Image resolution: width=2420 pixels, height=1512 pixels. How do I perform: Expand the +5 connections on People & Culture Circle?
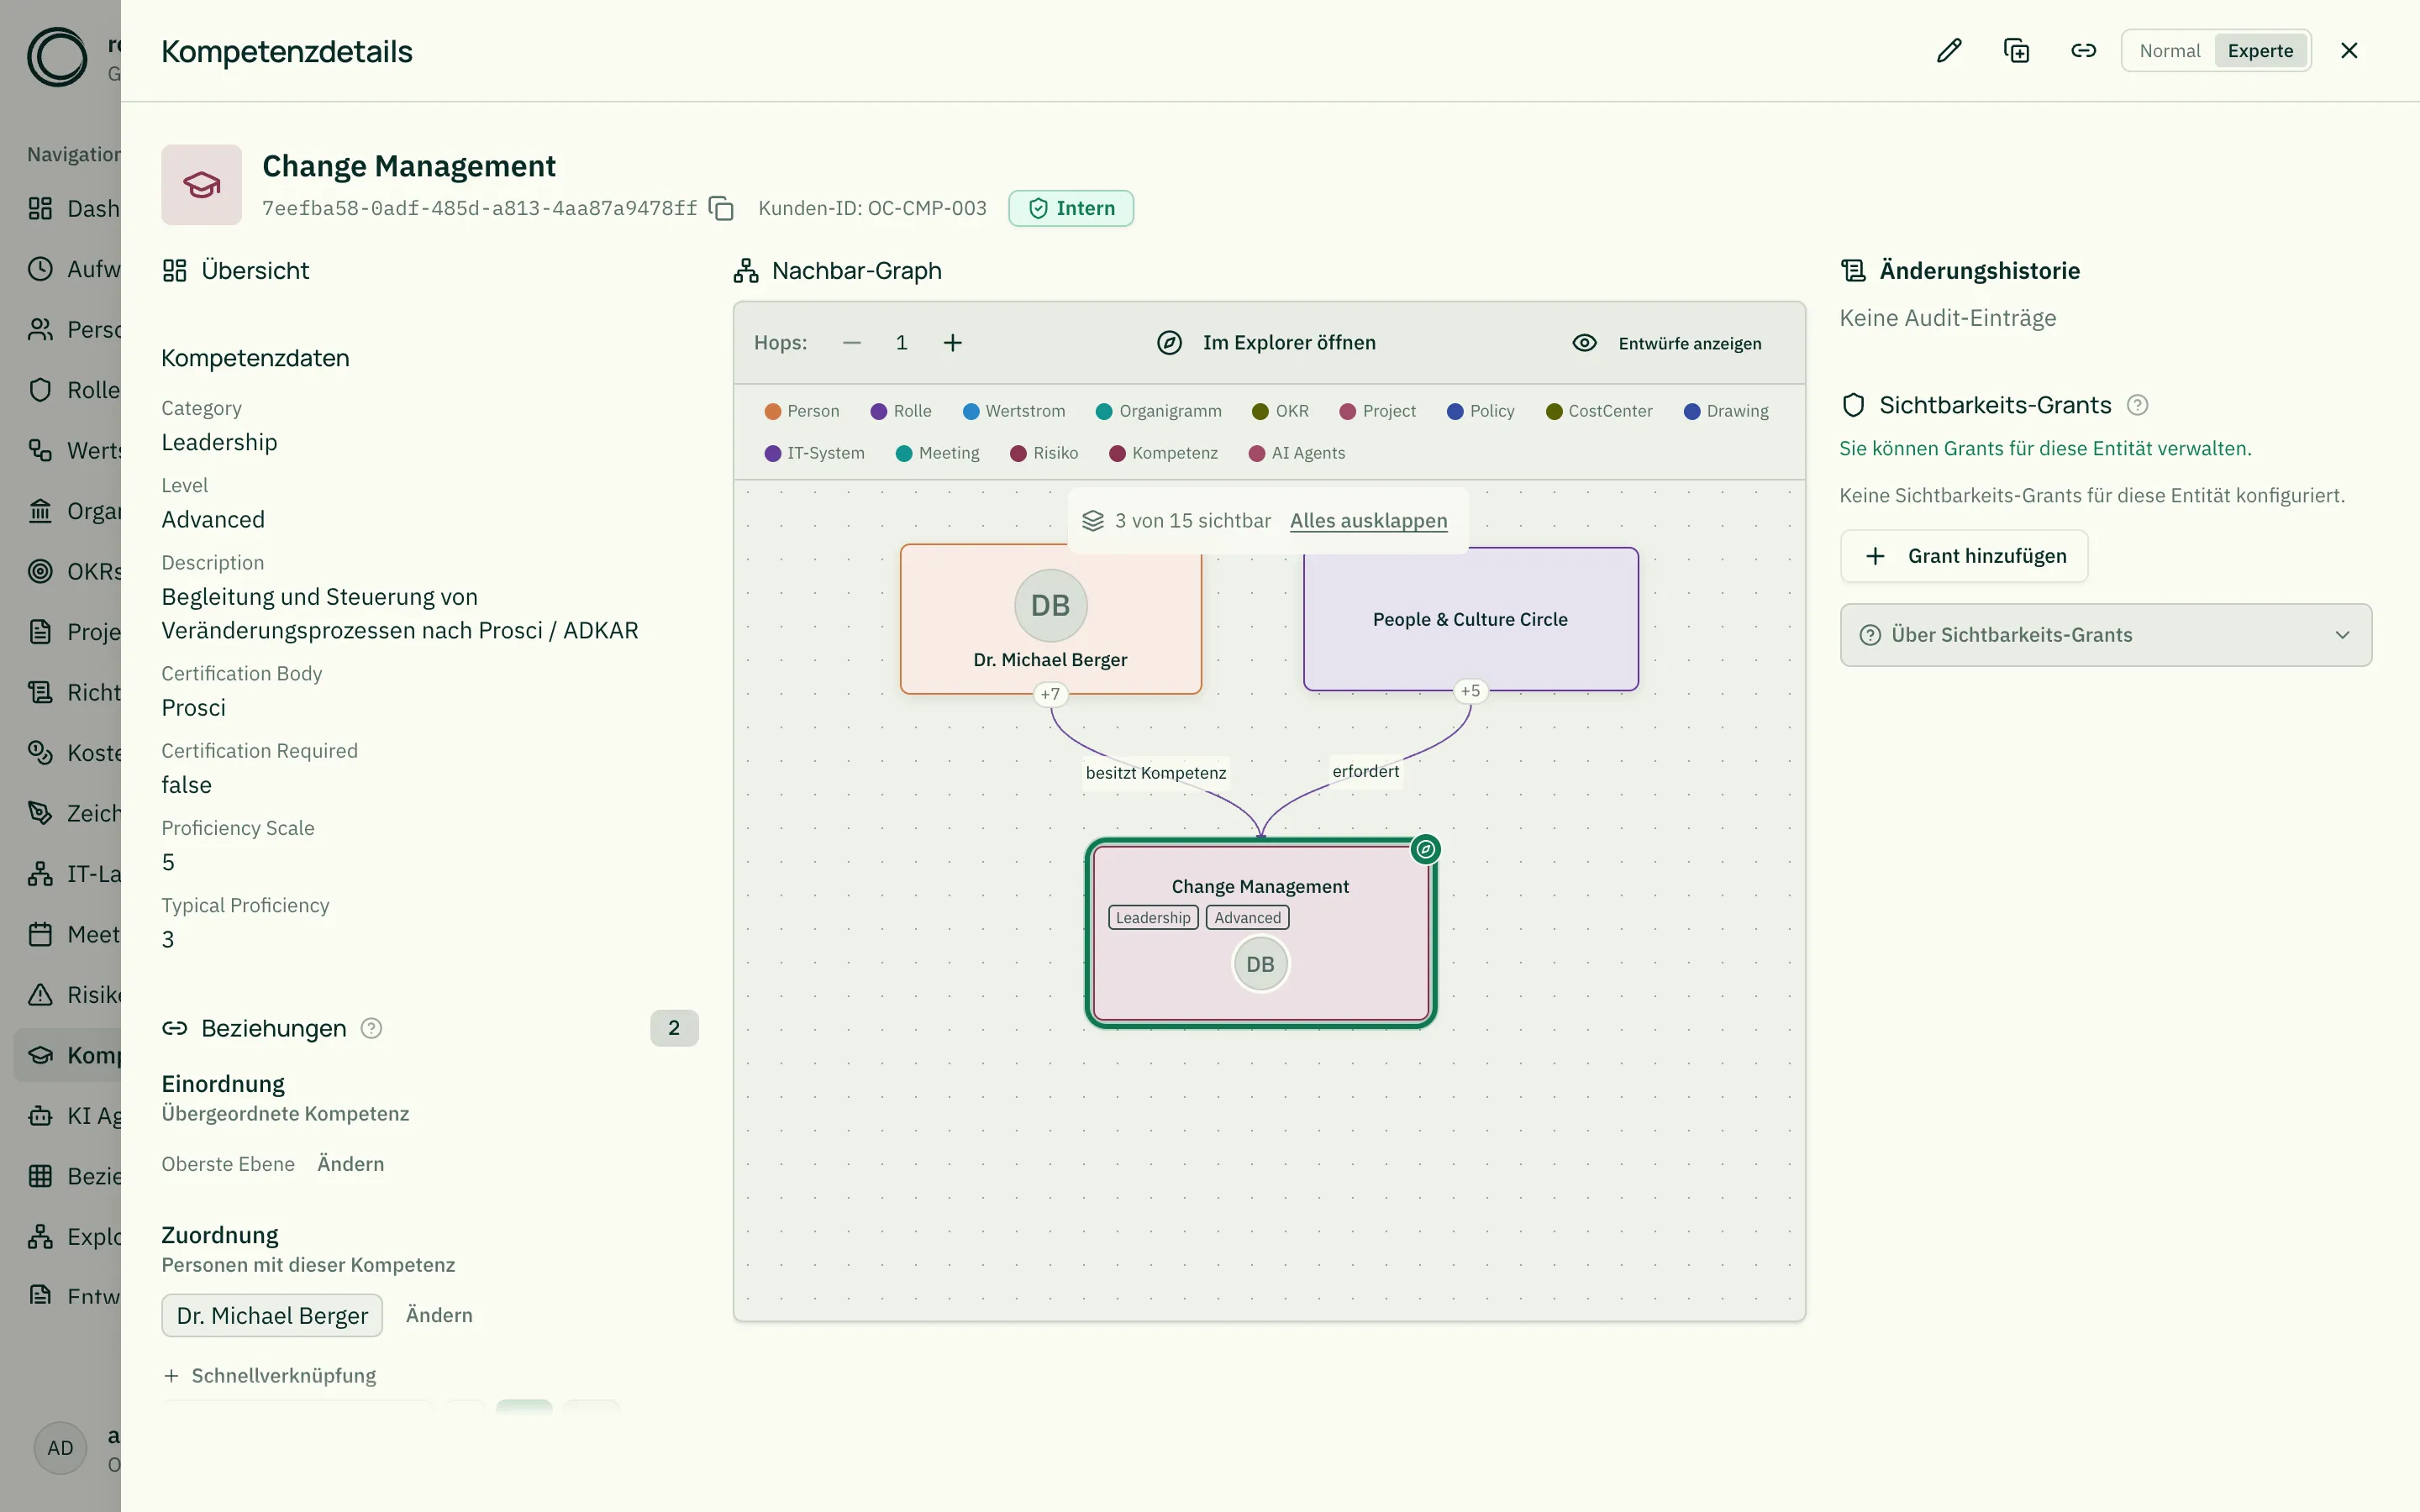pyautogui.click(x=1470, y=691)
